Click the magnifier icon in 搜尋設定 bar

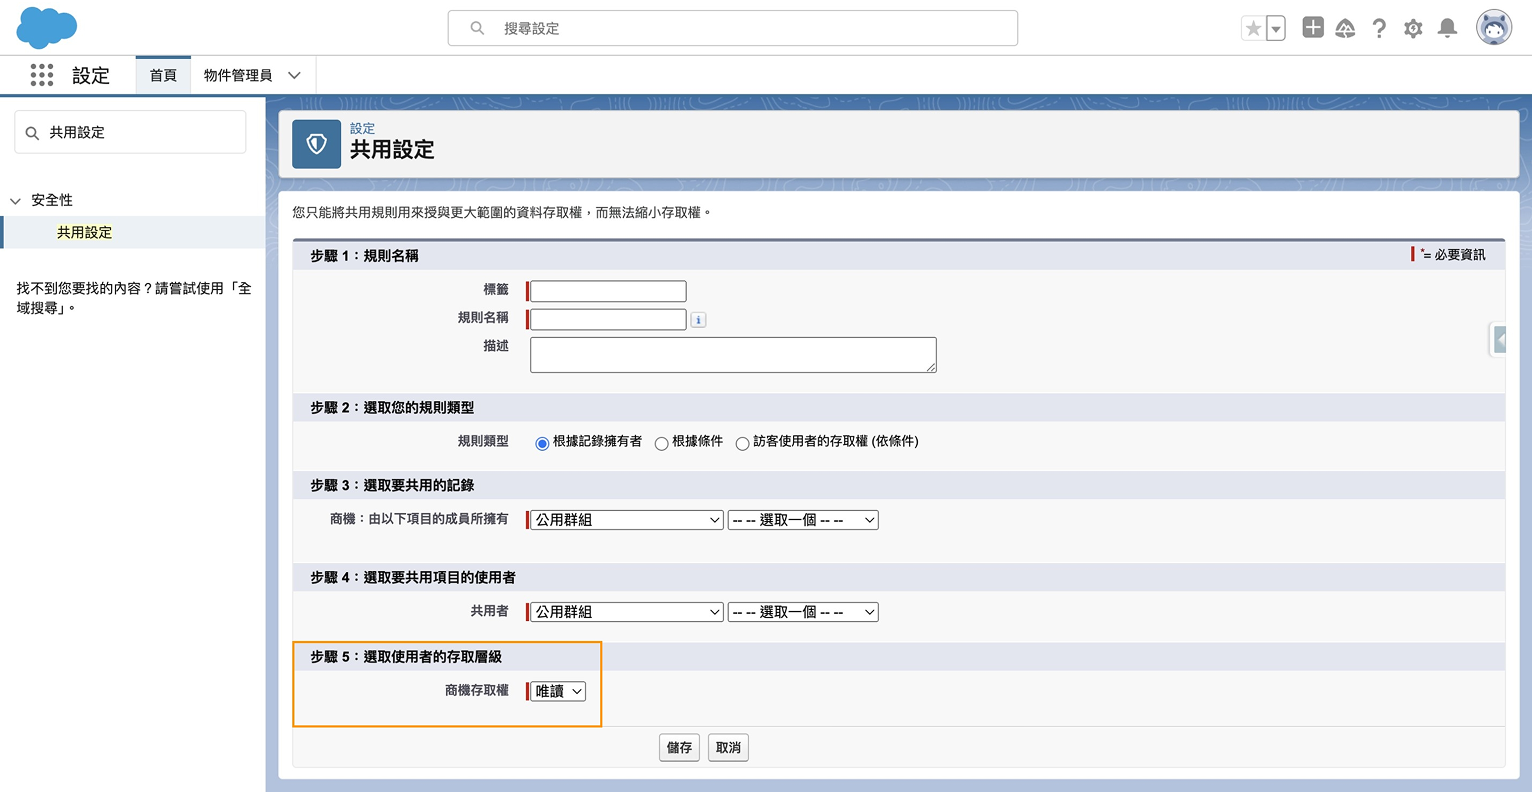pyautogui.click(x=477, y=28)
